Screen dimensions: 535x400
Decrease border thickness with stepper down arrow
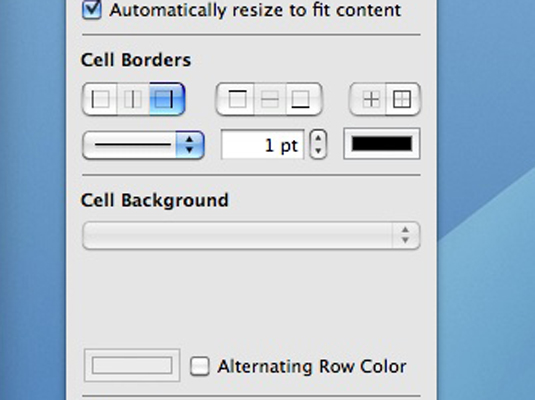coord(318,152)
